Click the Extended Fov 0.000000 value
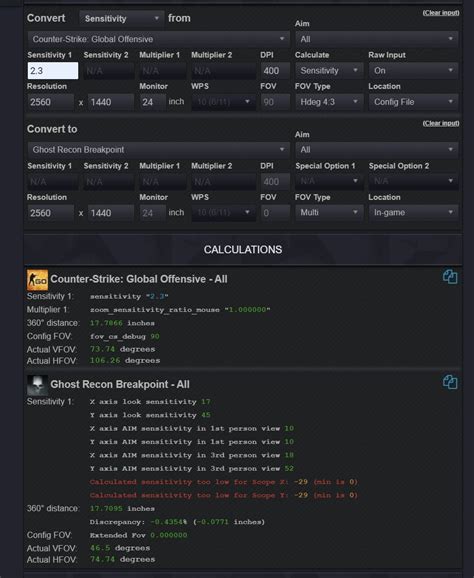Screen dimensions: 474x578 point(138,535)
